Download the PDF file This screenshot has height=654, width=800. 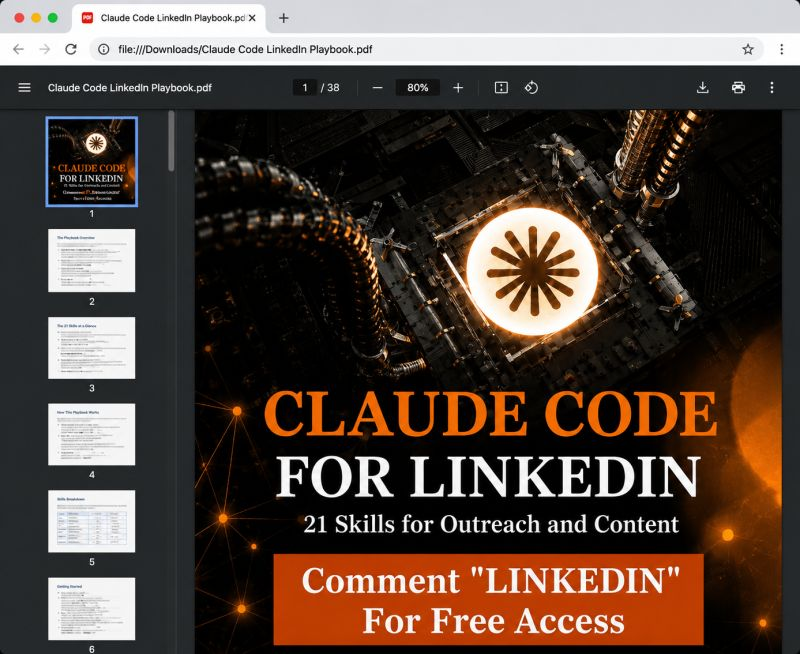pos(703,88)
